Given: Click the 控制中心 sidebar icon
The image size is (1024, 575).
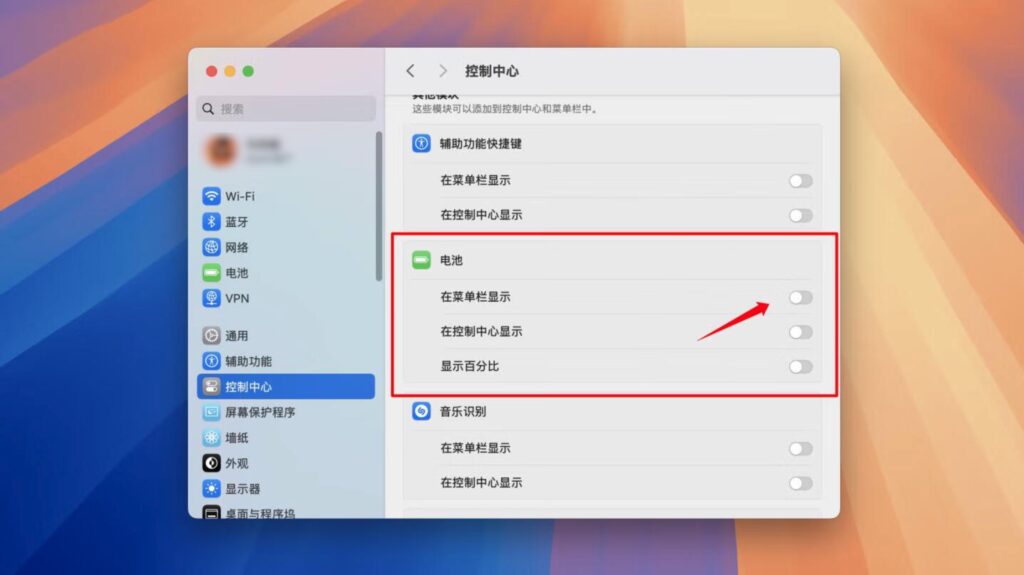Looking at the screenshot, I should (211, 386).
